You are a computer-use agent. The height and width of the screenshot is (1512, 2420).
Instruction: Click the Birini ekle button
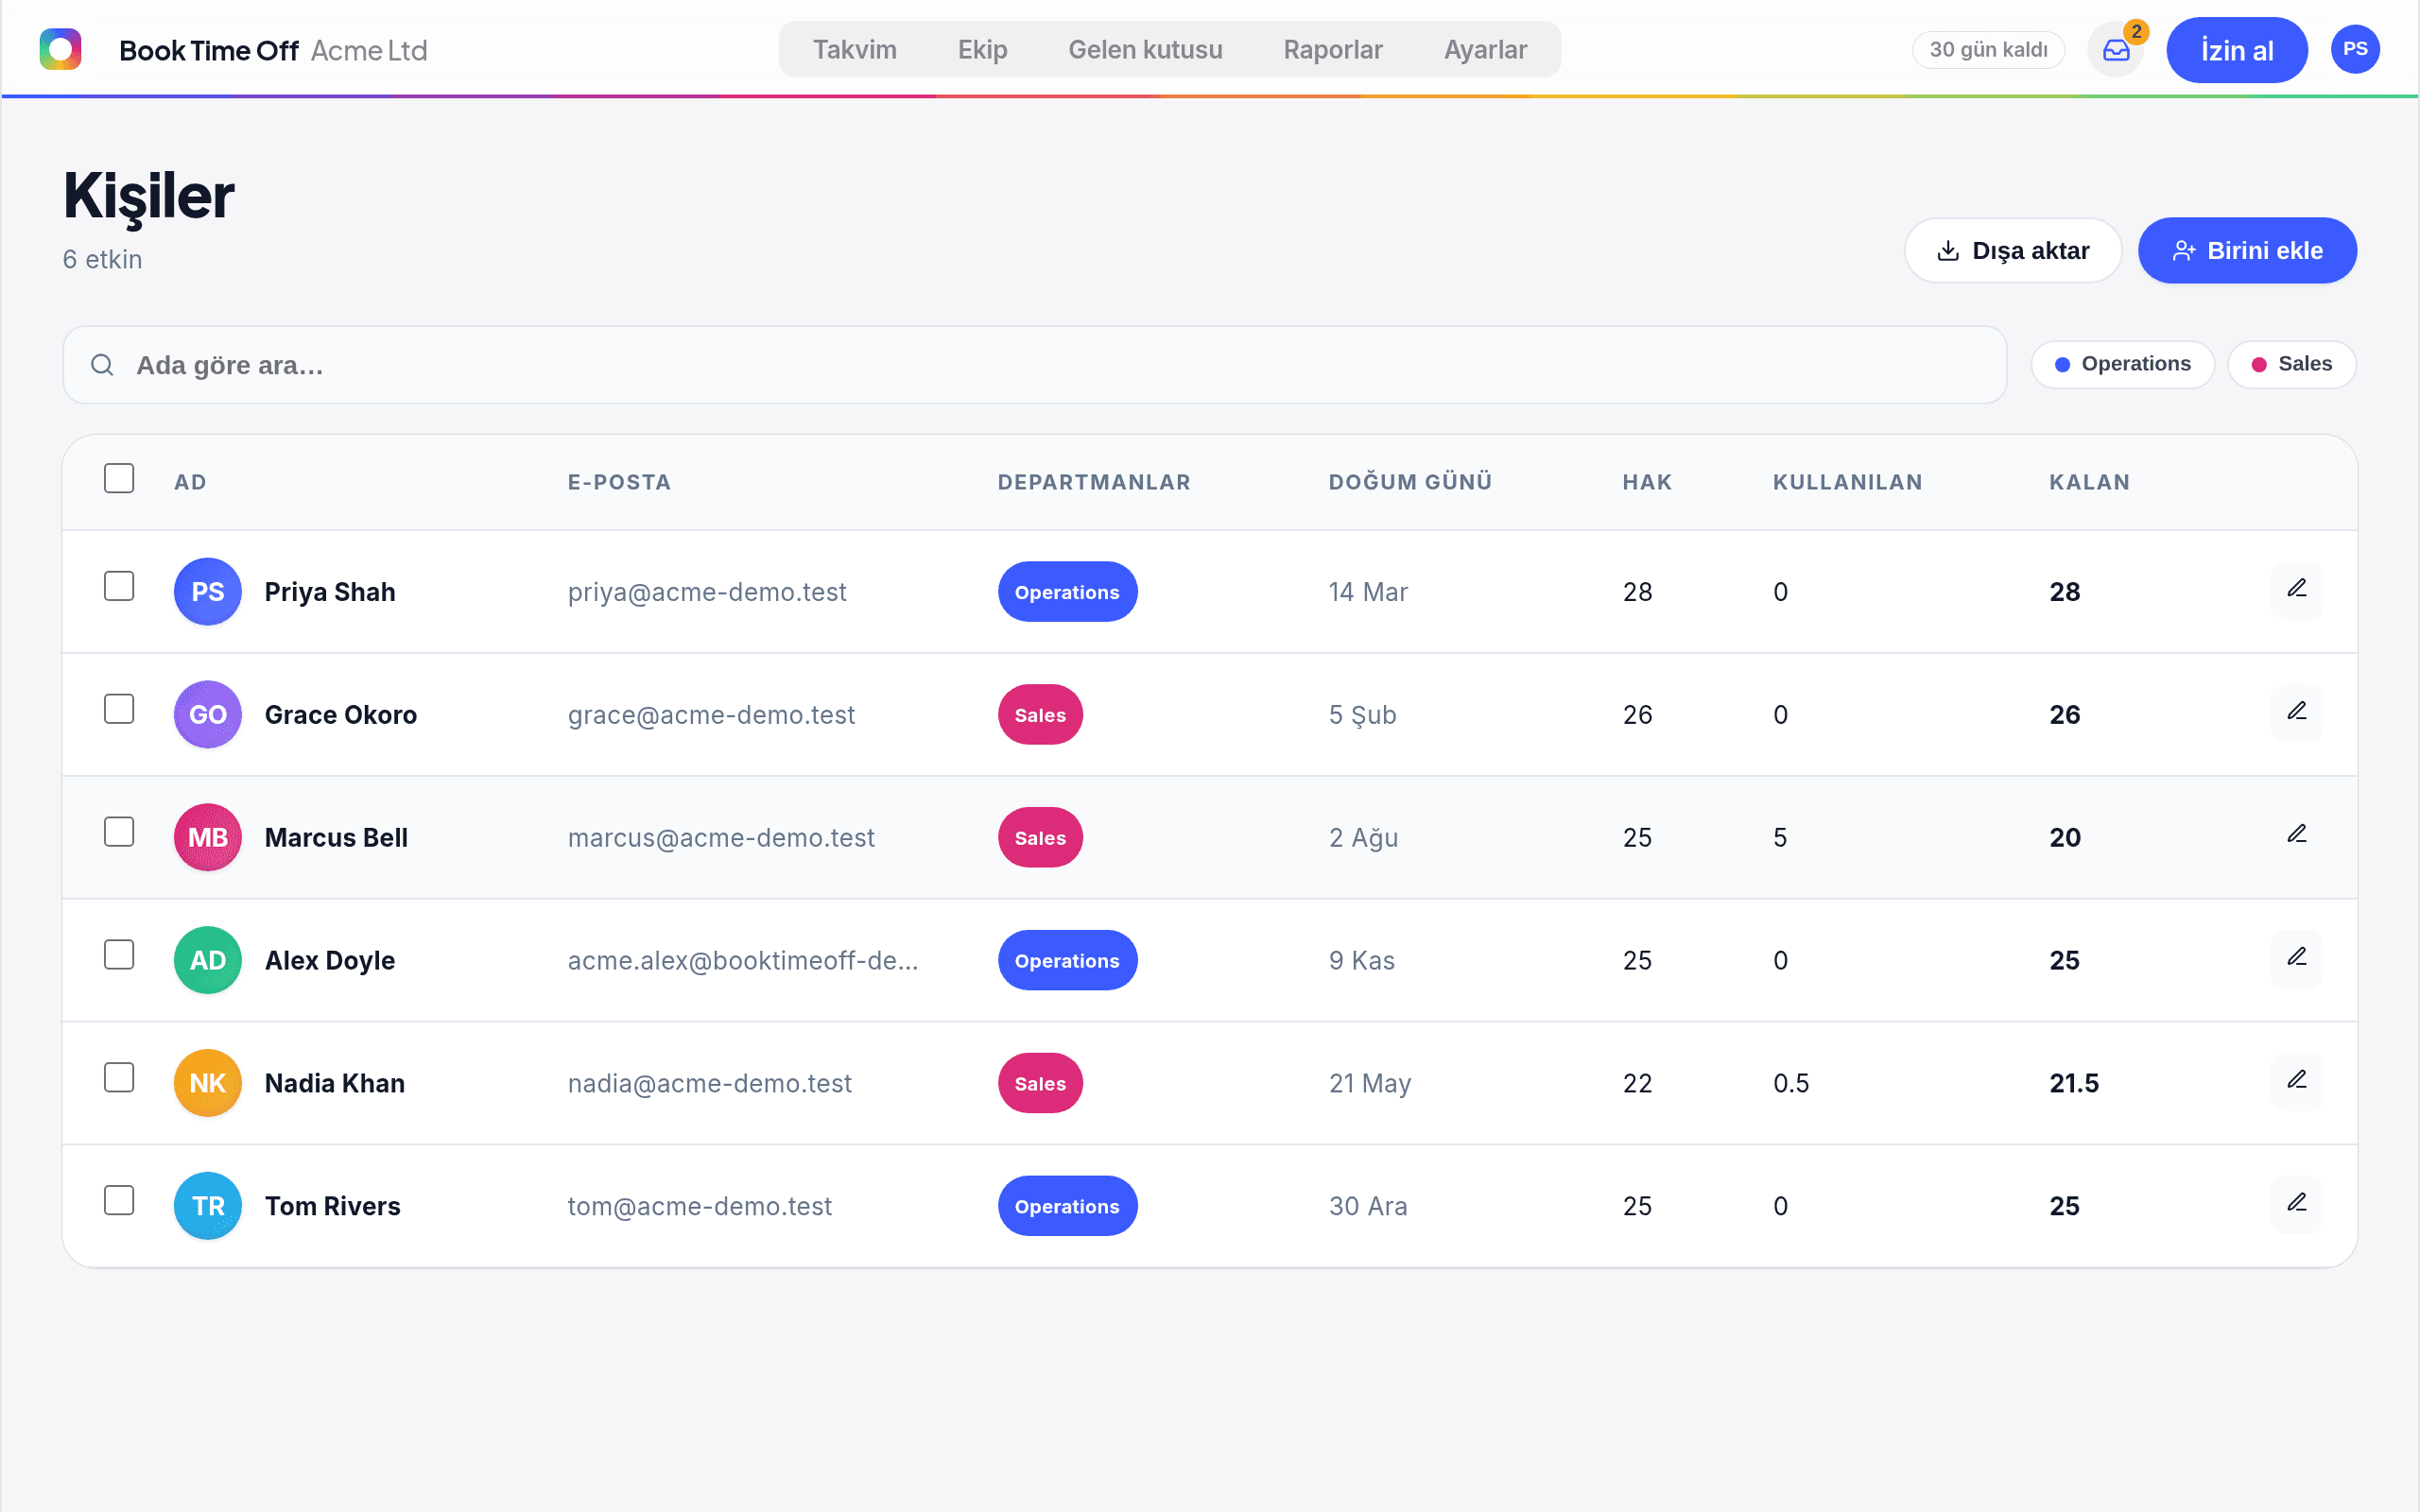tap(2247, 251)
